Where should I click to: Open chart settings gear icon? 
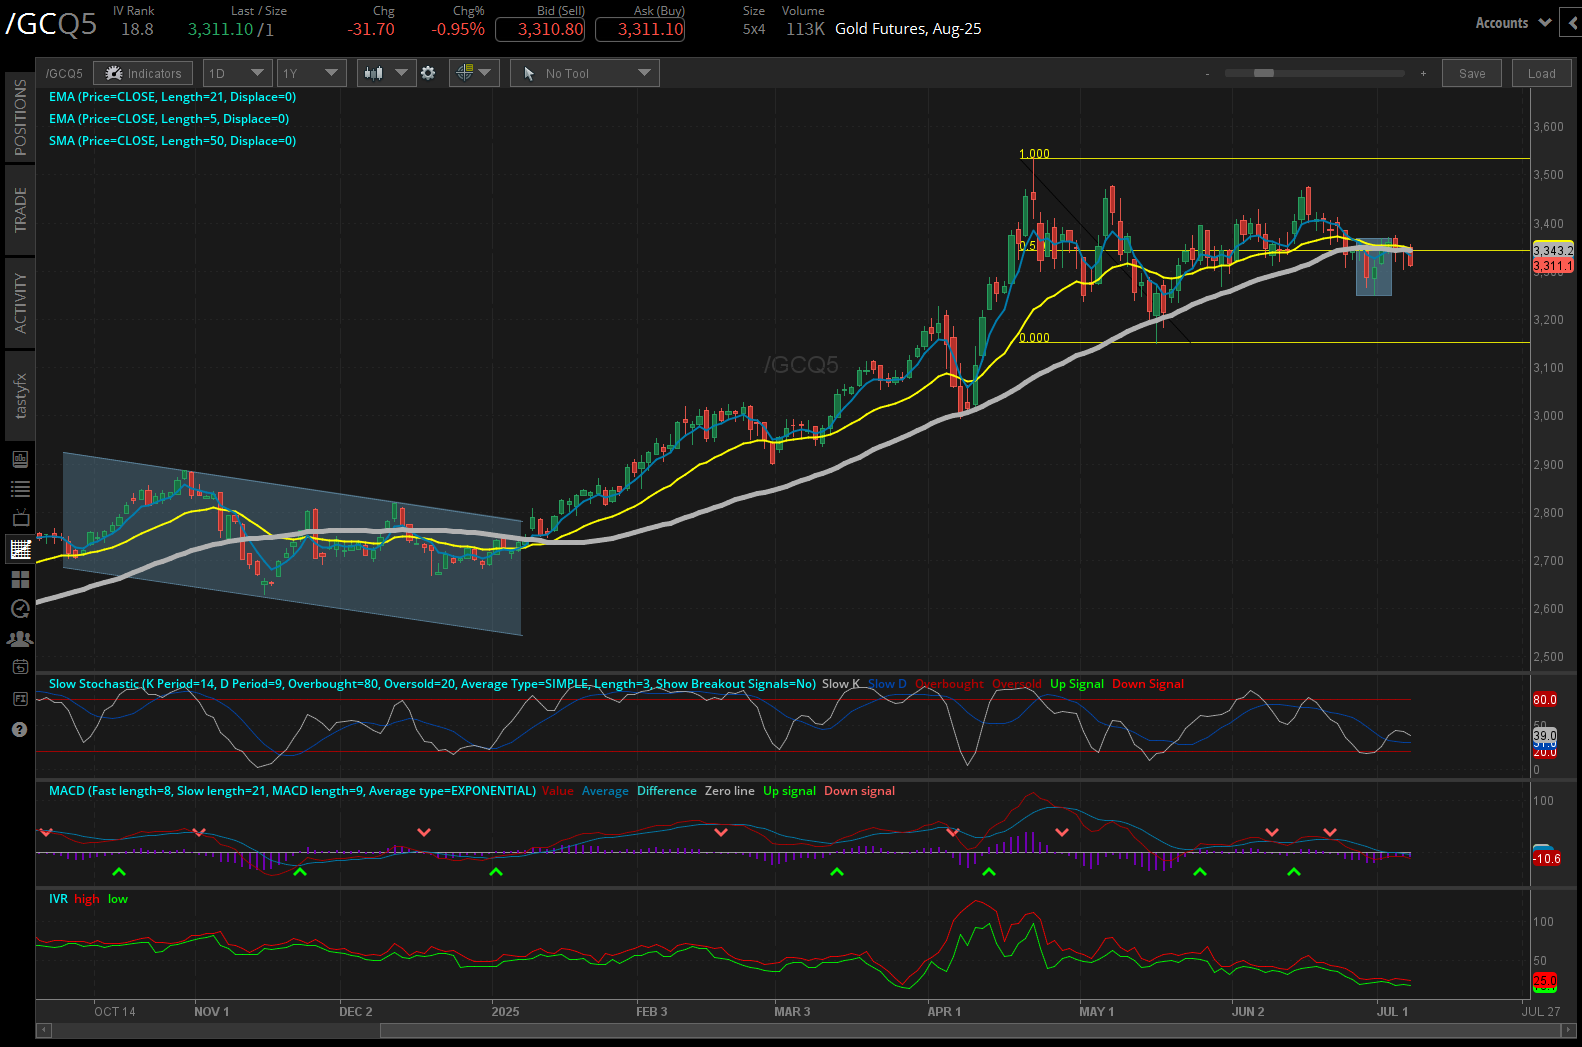[x=428, y=73]
